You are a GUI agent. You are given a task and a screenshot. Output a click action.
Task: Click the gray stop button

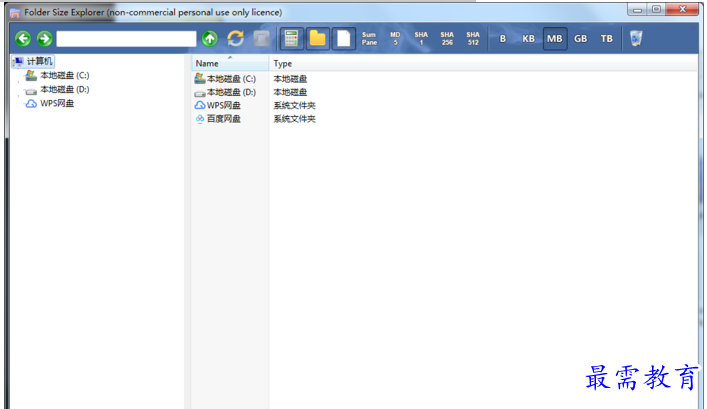tap(262, 39)
